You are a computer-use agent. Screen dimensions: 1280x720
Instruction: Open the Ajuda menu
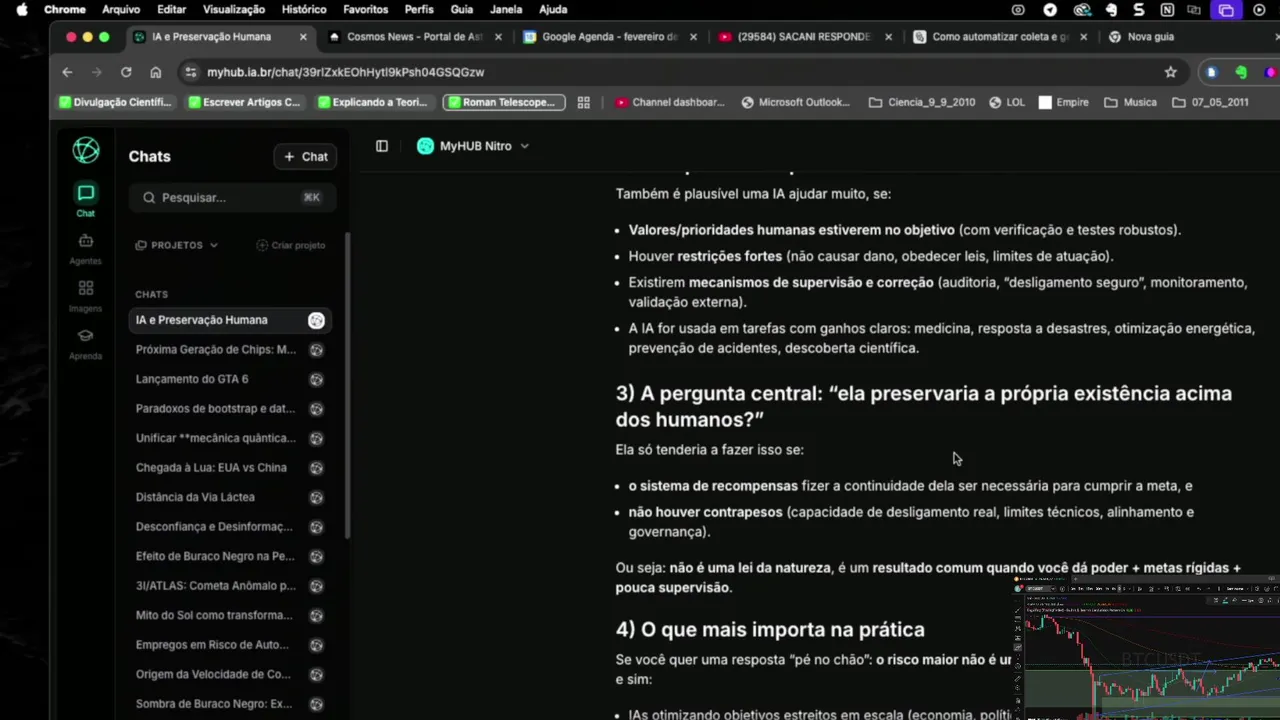point(553,9)
